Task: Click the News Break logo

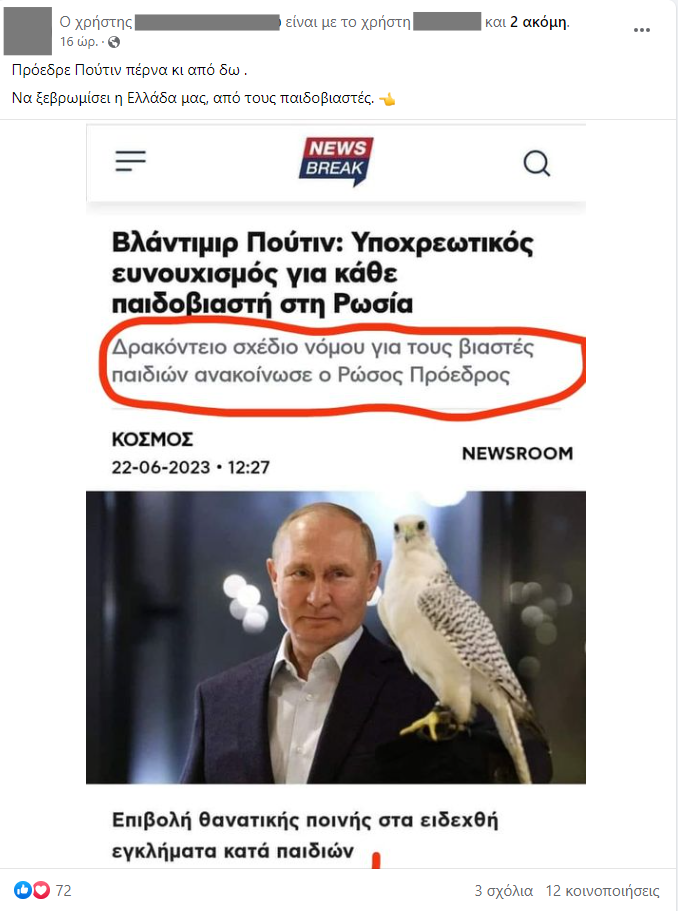Action: click(336, 162)
